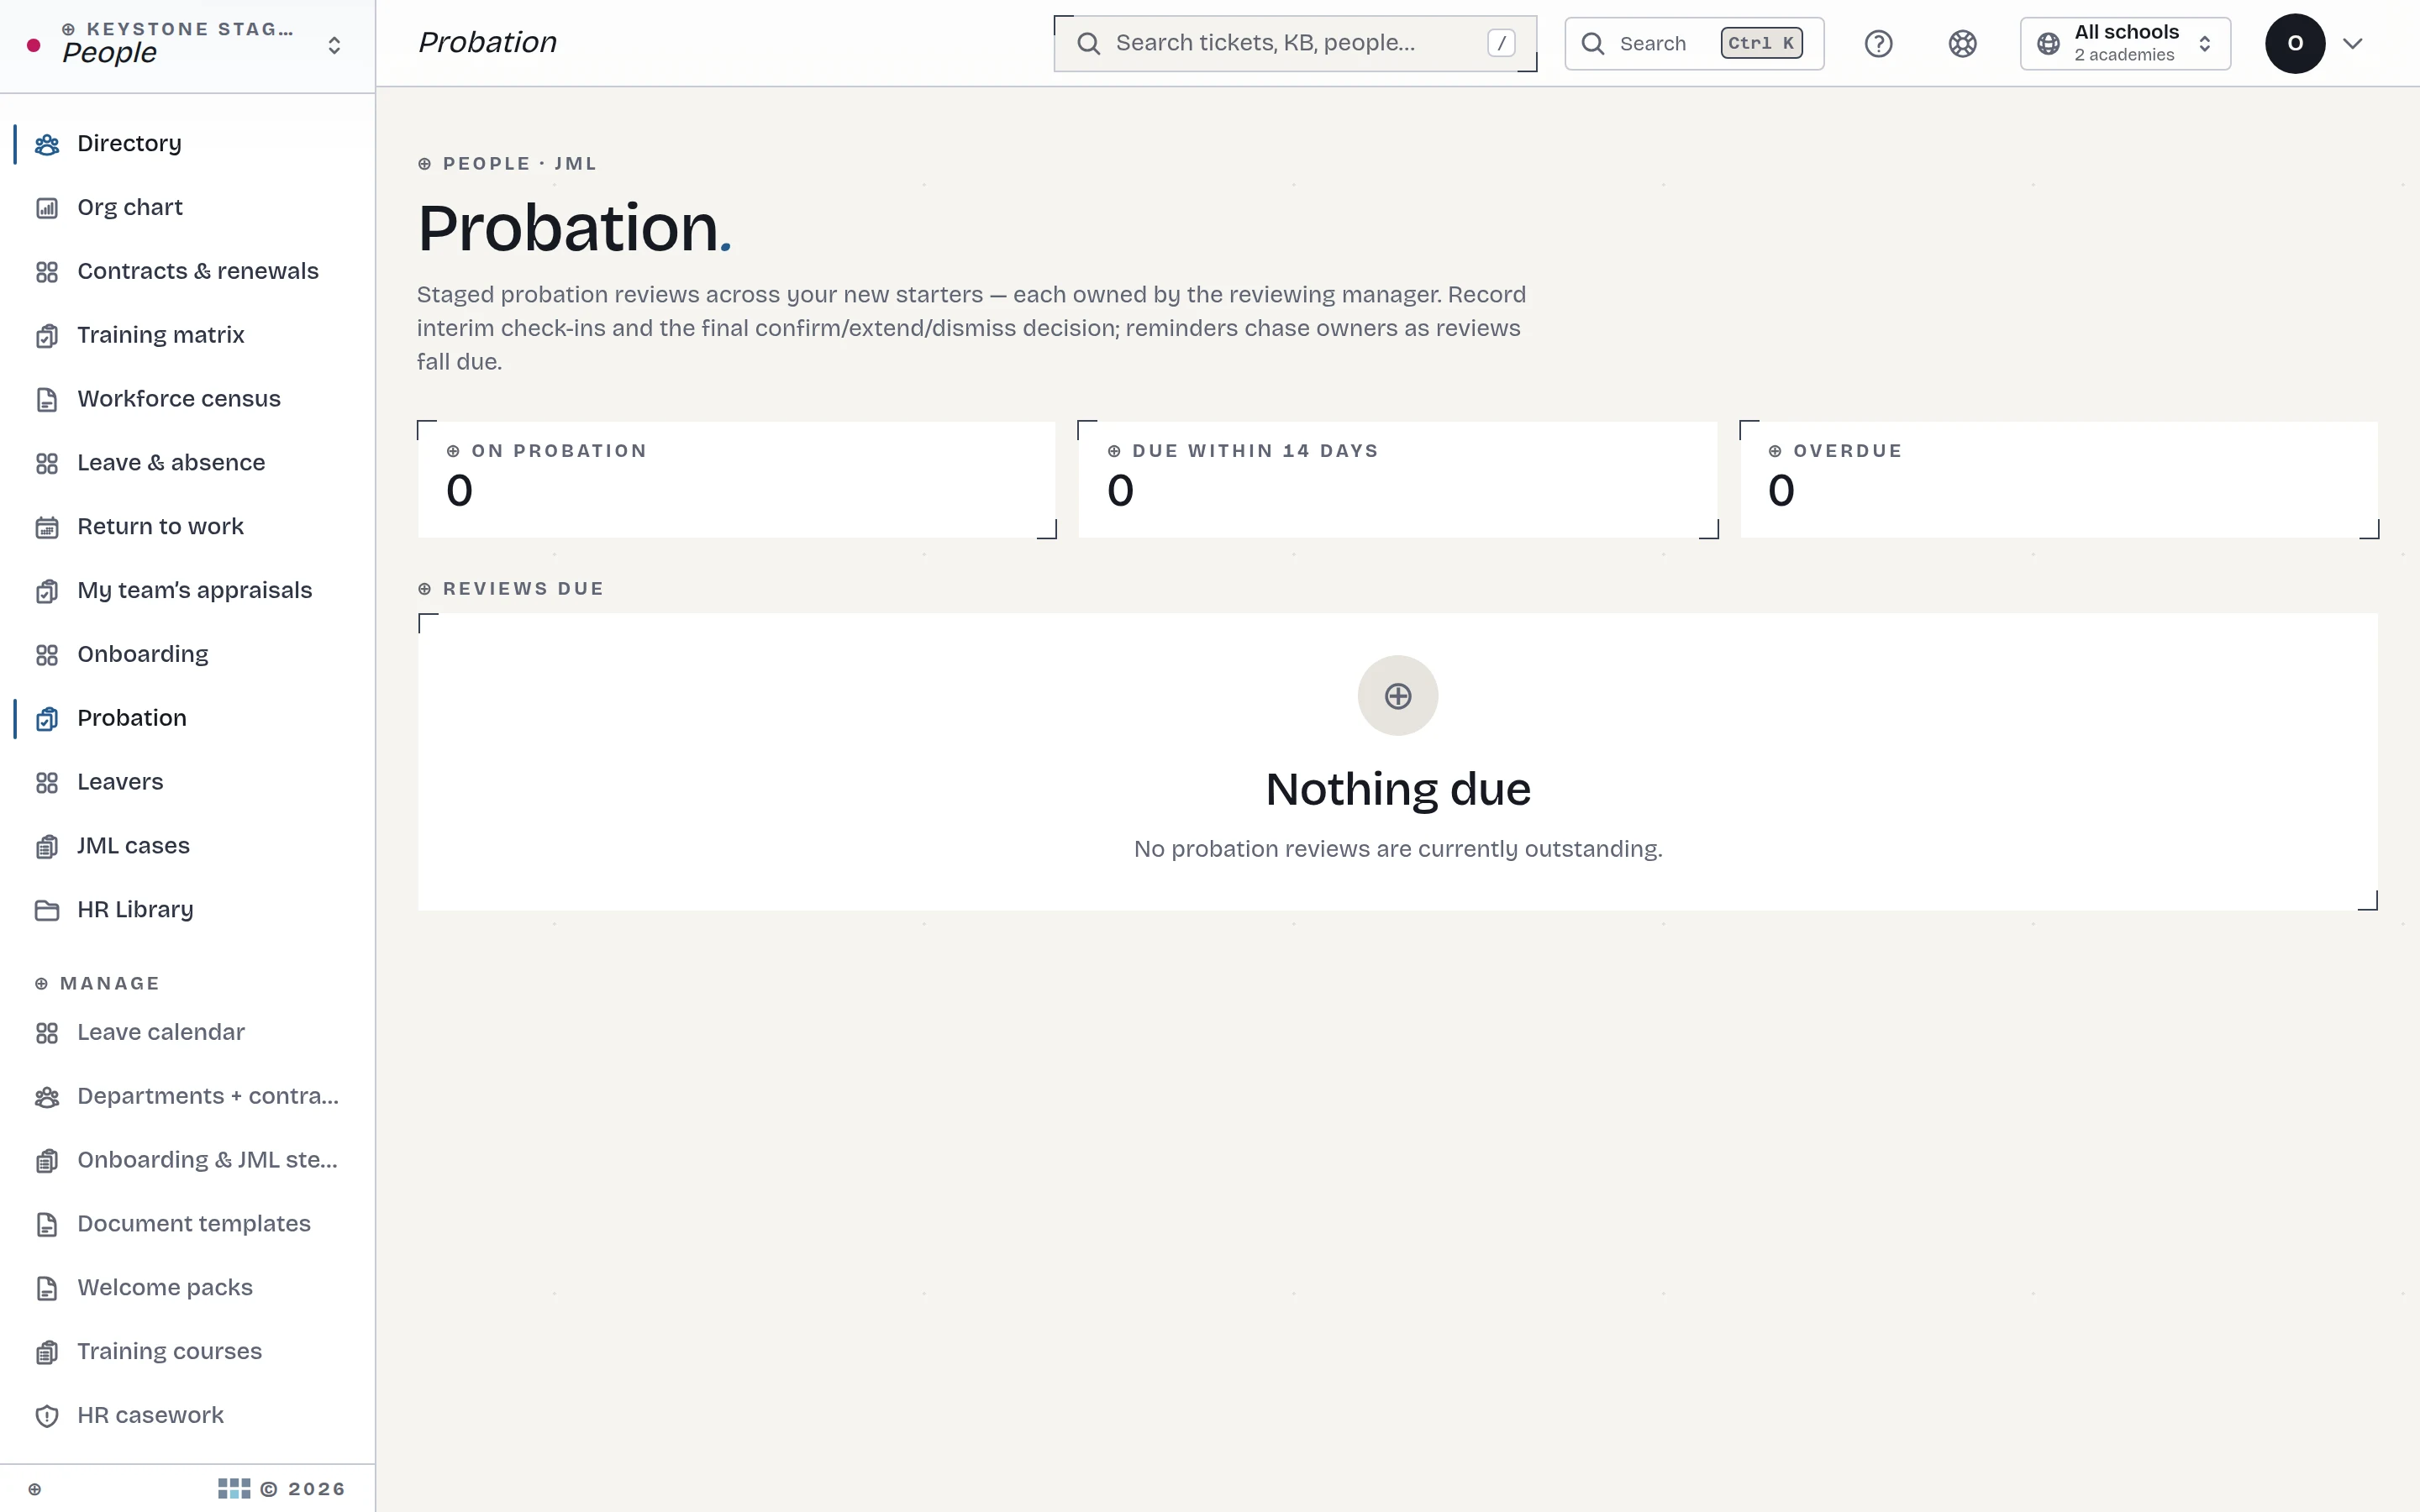Open the Ctrl K search box
Screen dimensions: 2420x1512
(1694, 44)
